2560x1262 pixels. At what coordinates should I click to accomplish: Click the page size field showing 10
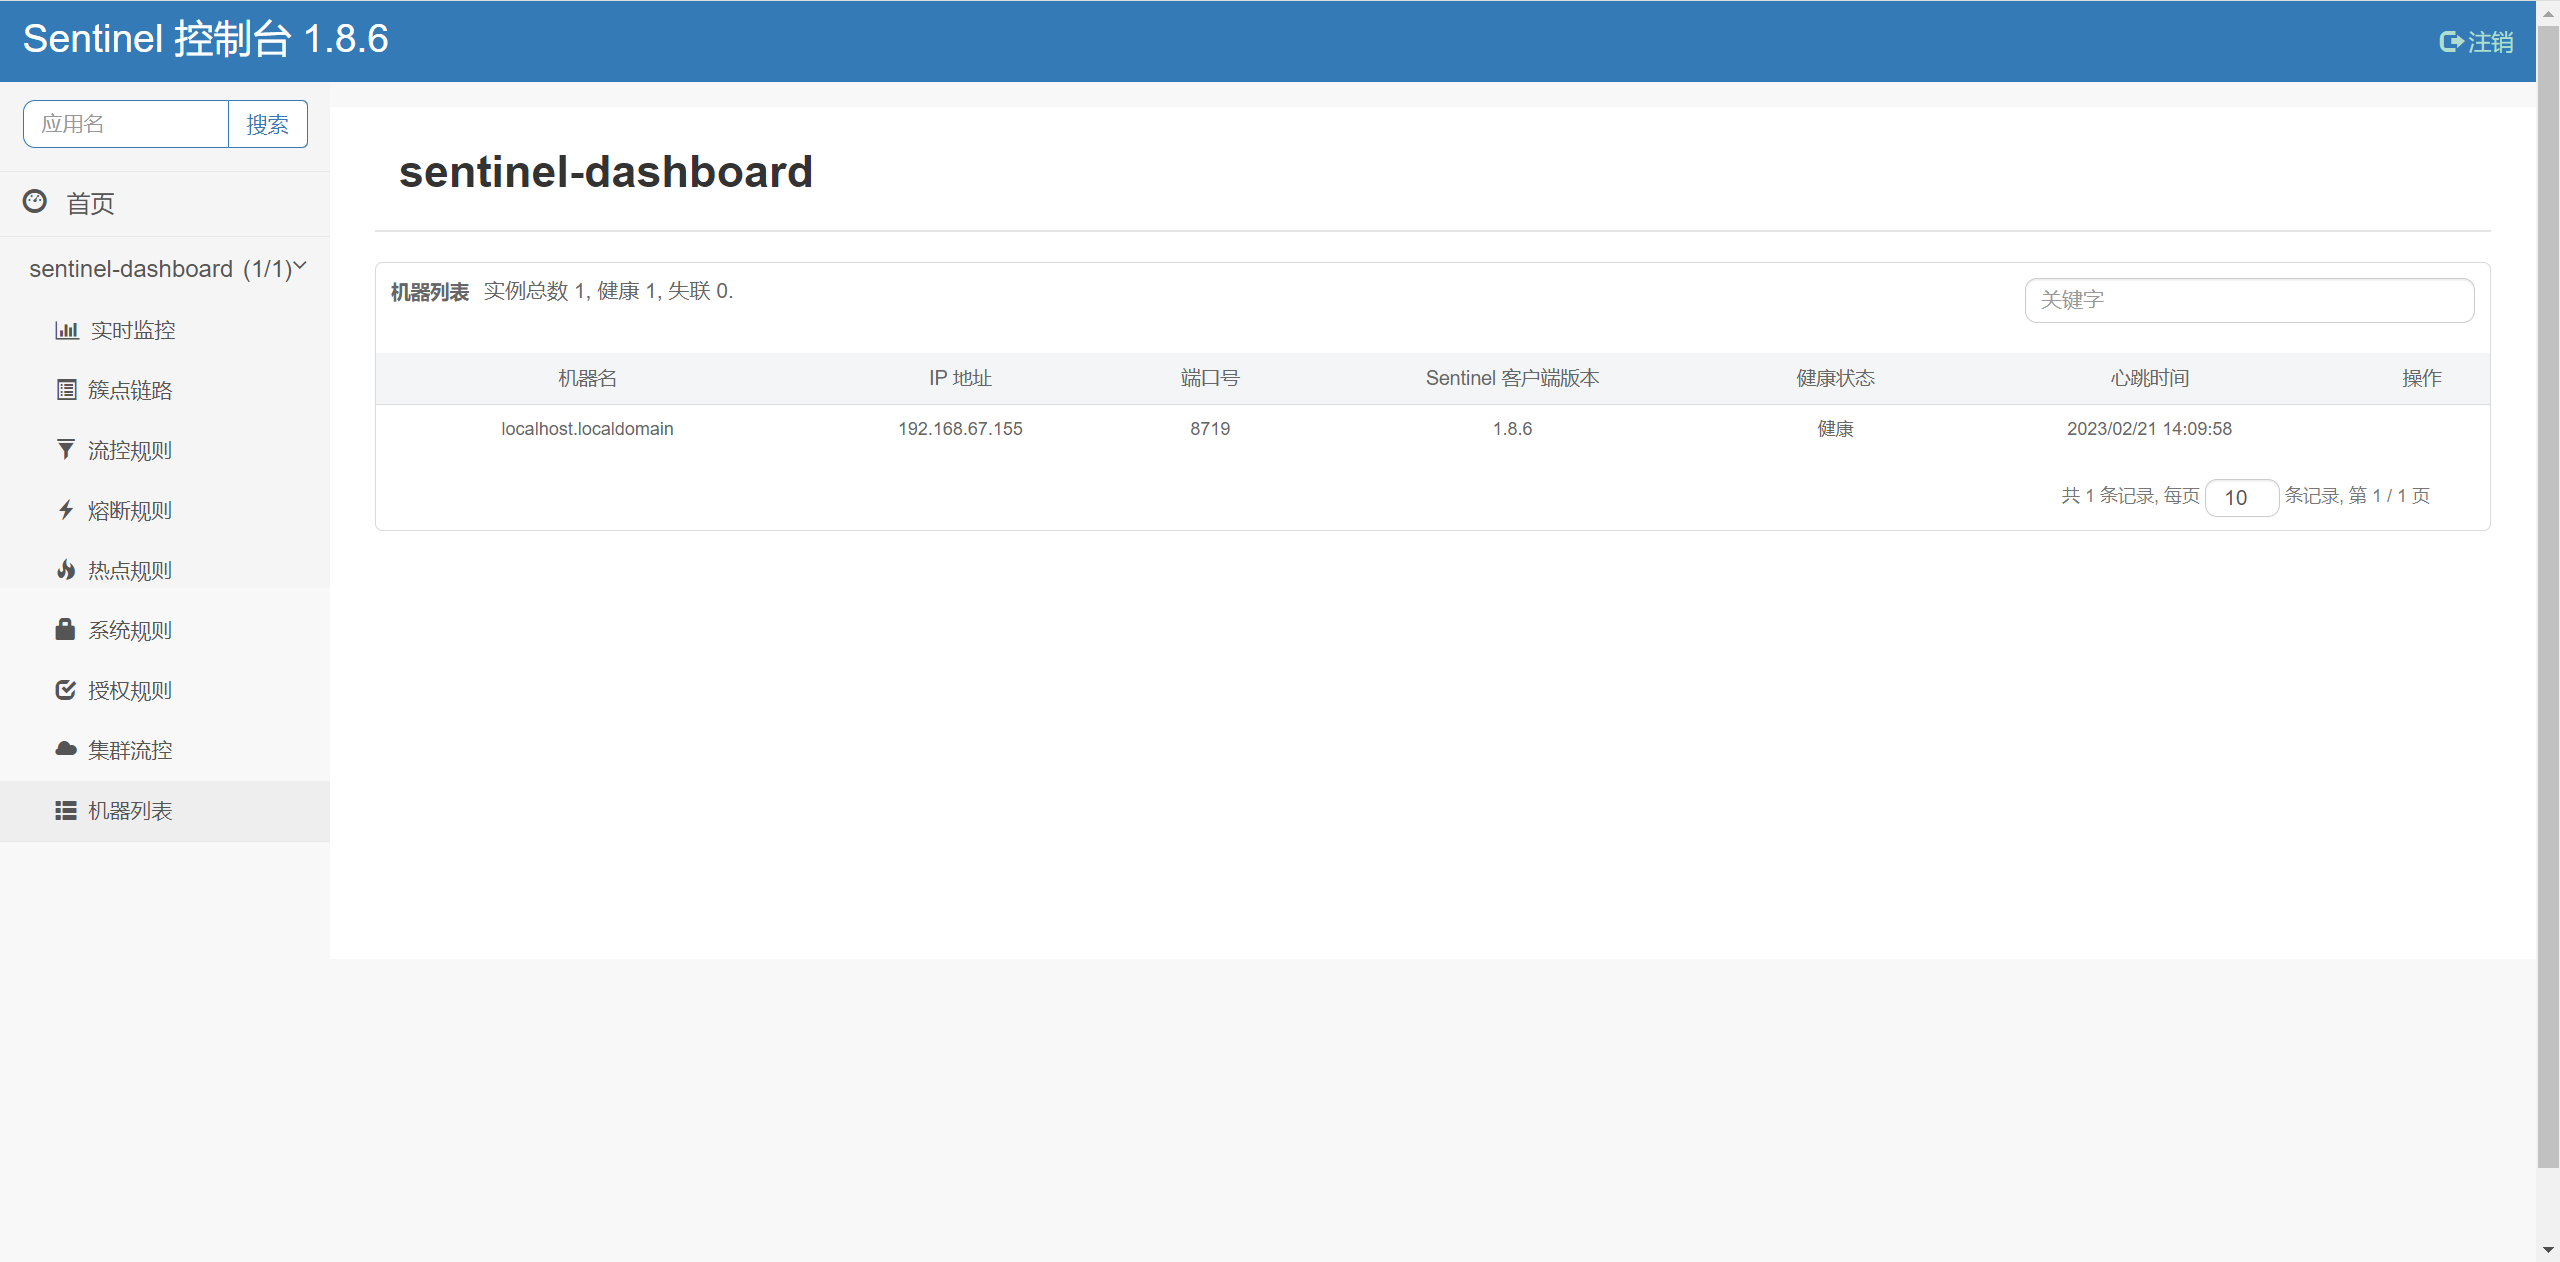coord(2241,497)
